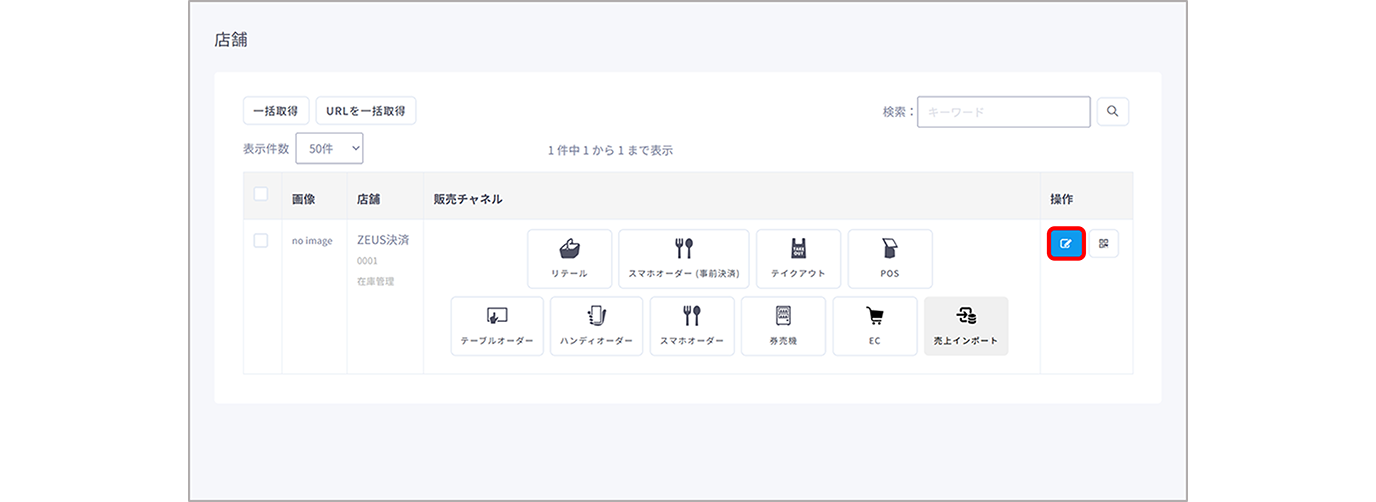Click the 操作 column header

pos(1062,199)
